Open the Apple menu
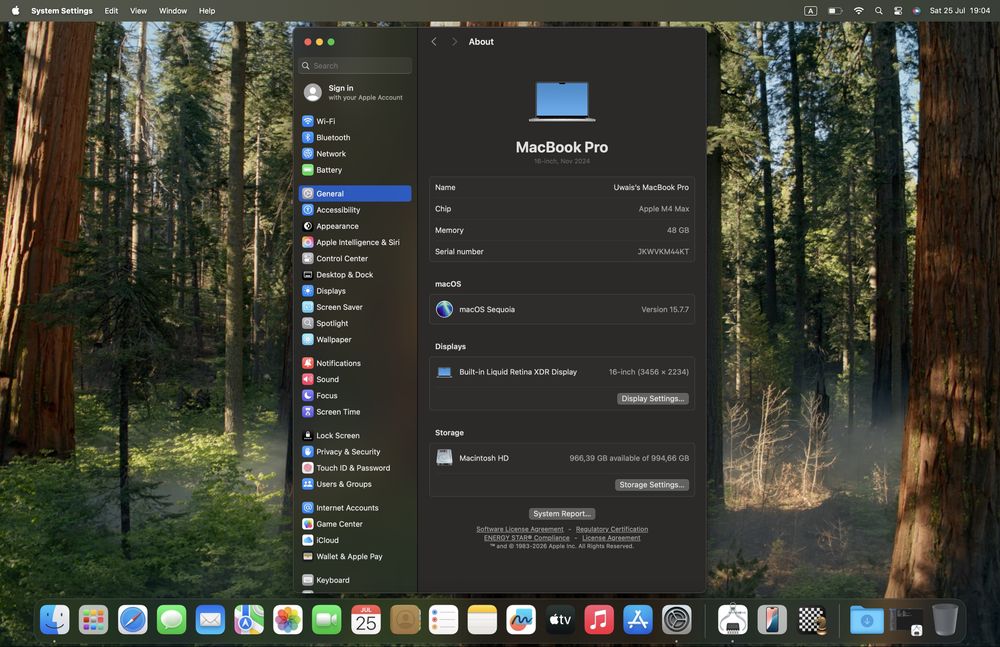The width and height of the screenshot is (1000, 647). click(15, 11)
